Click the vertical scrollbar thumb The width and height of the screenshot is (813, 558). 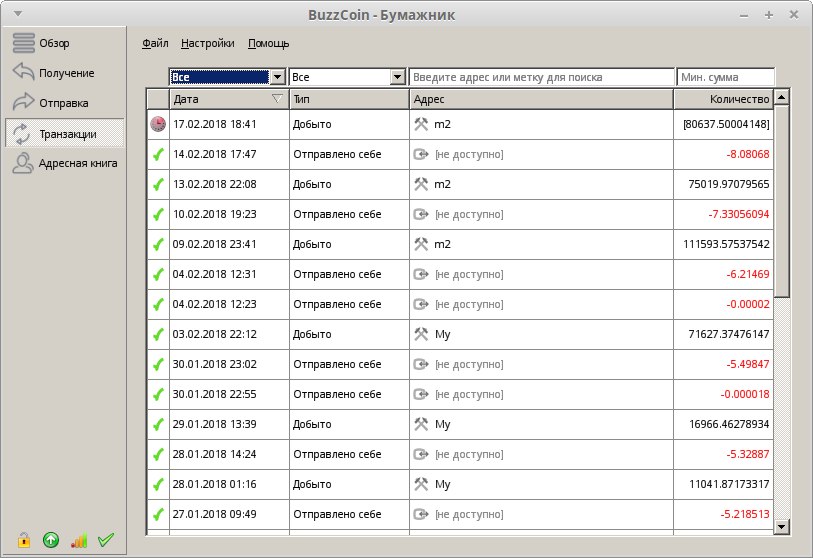[781, 201]
